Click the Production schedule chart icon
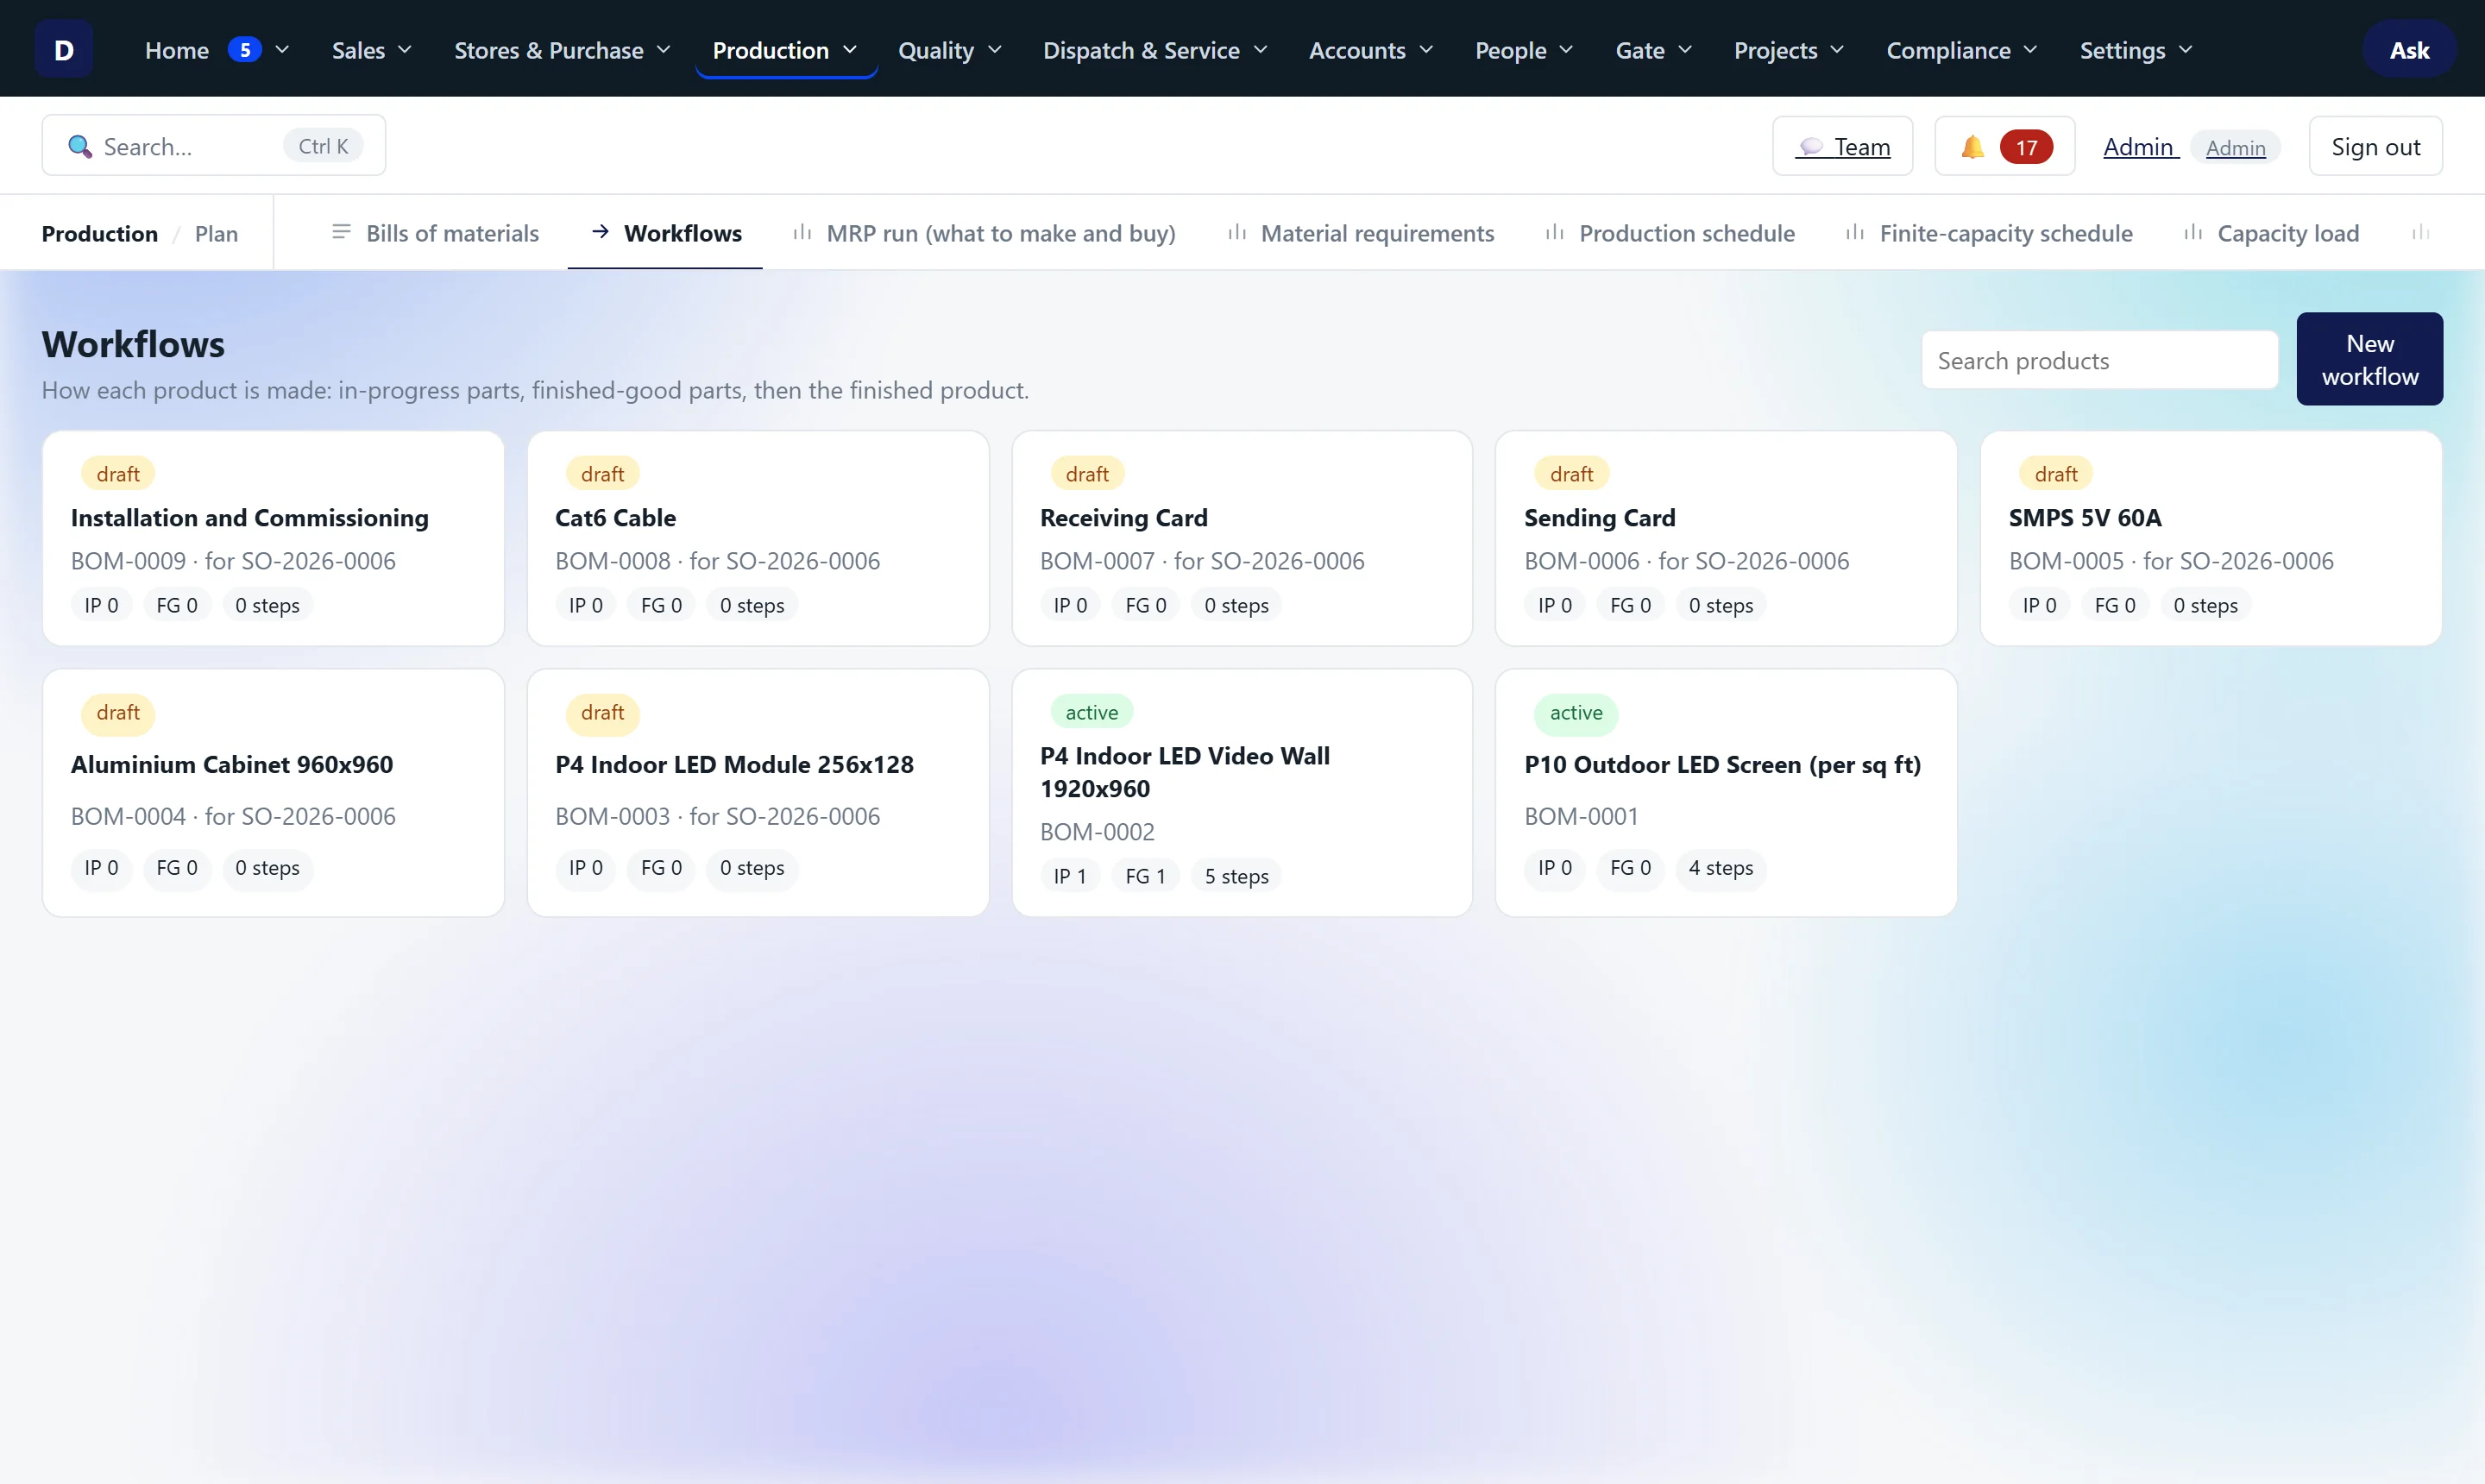The height and width of the screenshot is (1484, 2485). [x=1555, y=232]
